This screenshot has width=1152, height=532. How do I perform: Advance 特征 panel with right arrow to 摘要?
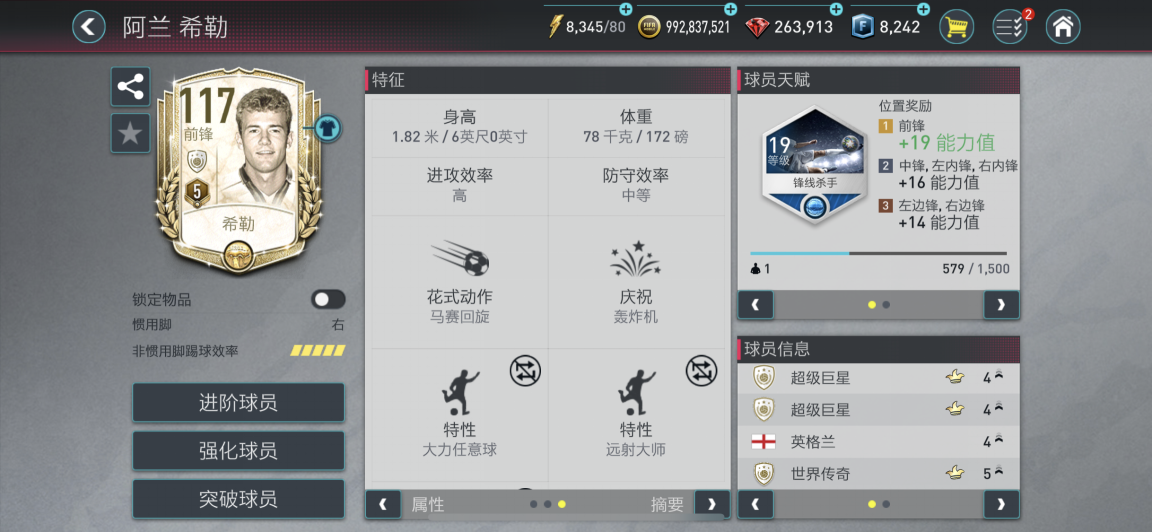point(711,504)
